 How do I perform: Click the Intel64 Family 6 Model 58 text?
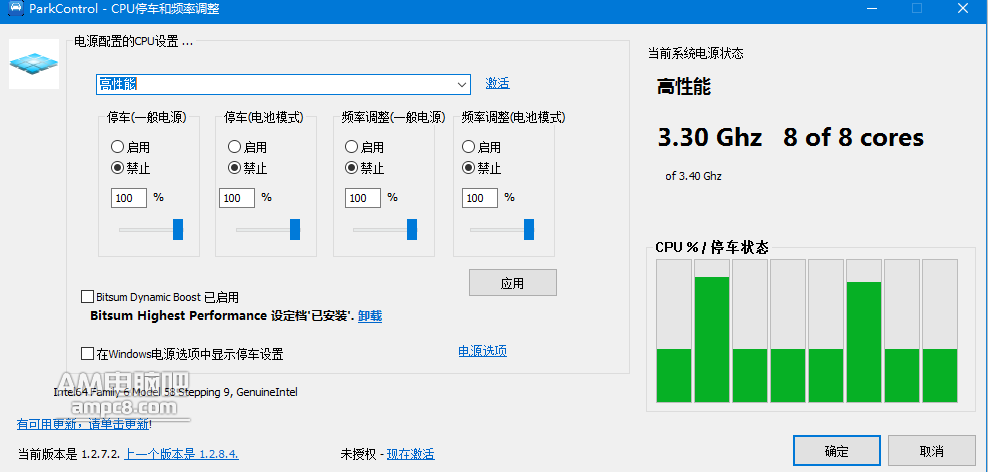[175, 392]
